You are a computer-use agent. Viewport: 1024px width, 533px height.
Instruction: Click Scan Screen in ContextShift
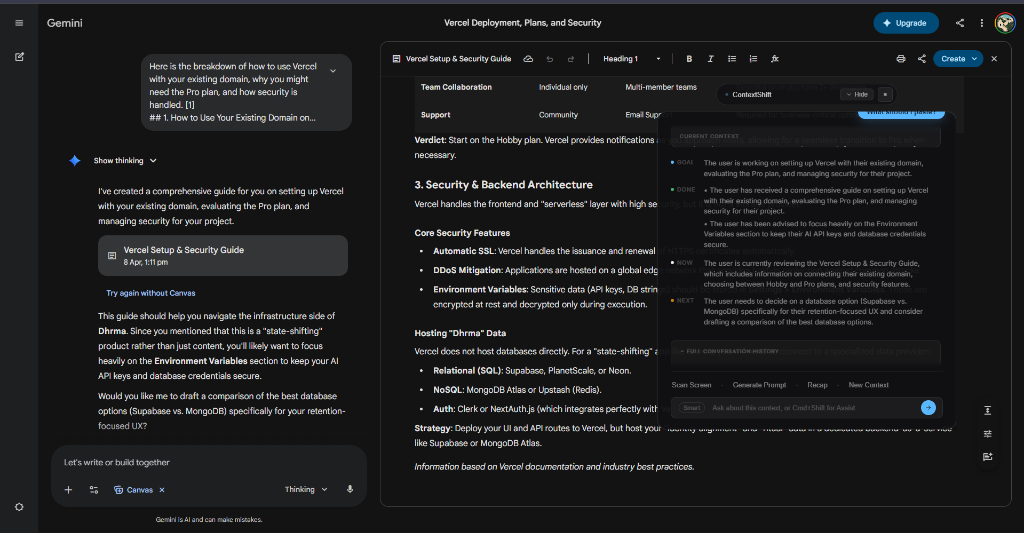691,385
